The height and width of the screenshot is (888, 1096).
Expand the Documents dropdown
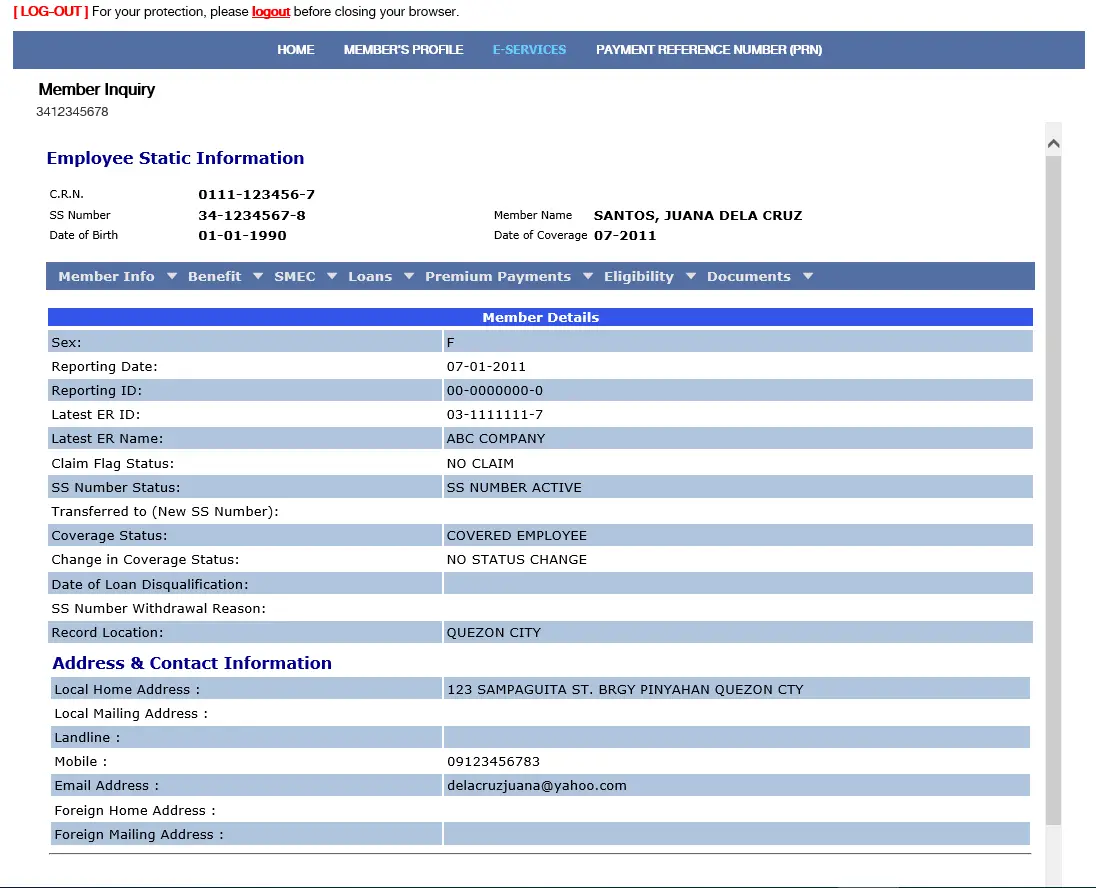750,276
